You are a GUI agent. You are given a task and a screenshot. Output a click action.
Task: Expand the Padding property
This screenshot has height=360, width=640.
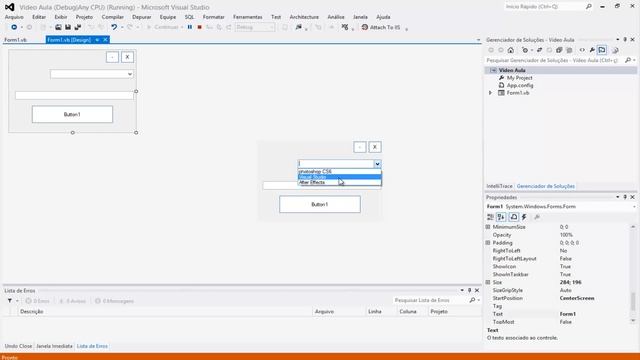point(488,243)
